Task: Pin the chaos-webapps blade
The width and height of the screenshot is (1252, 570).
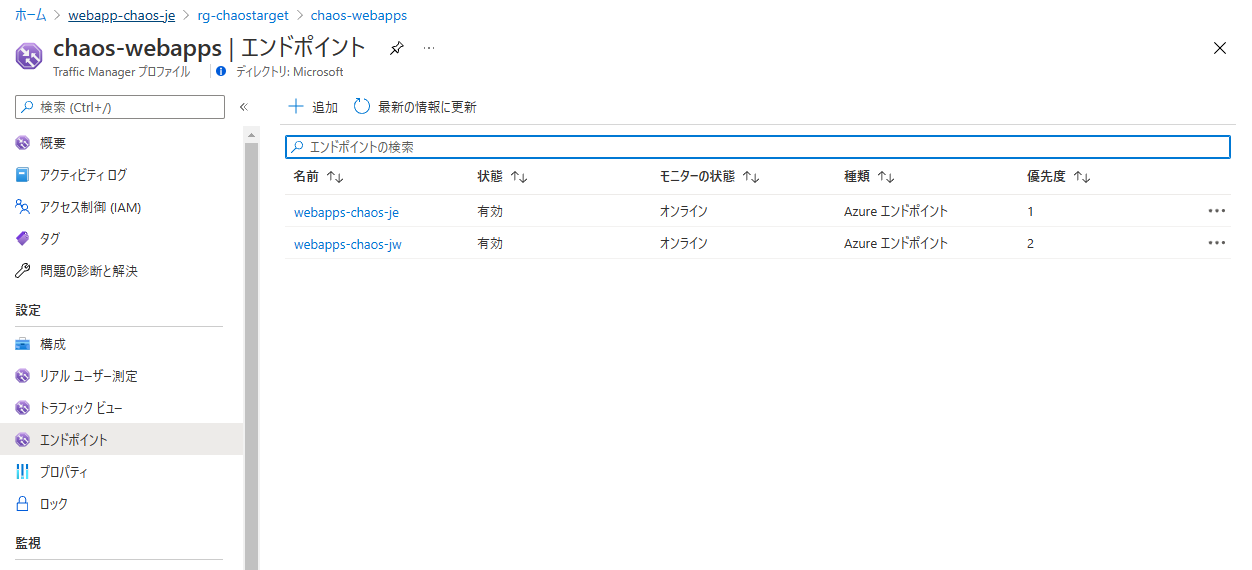Action: 397,48
